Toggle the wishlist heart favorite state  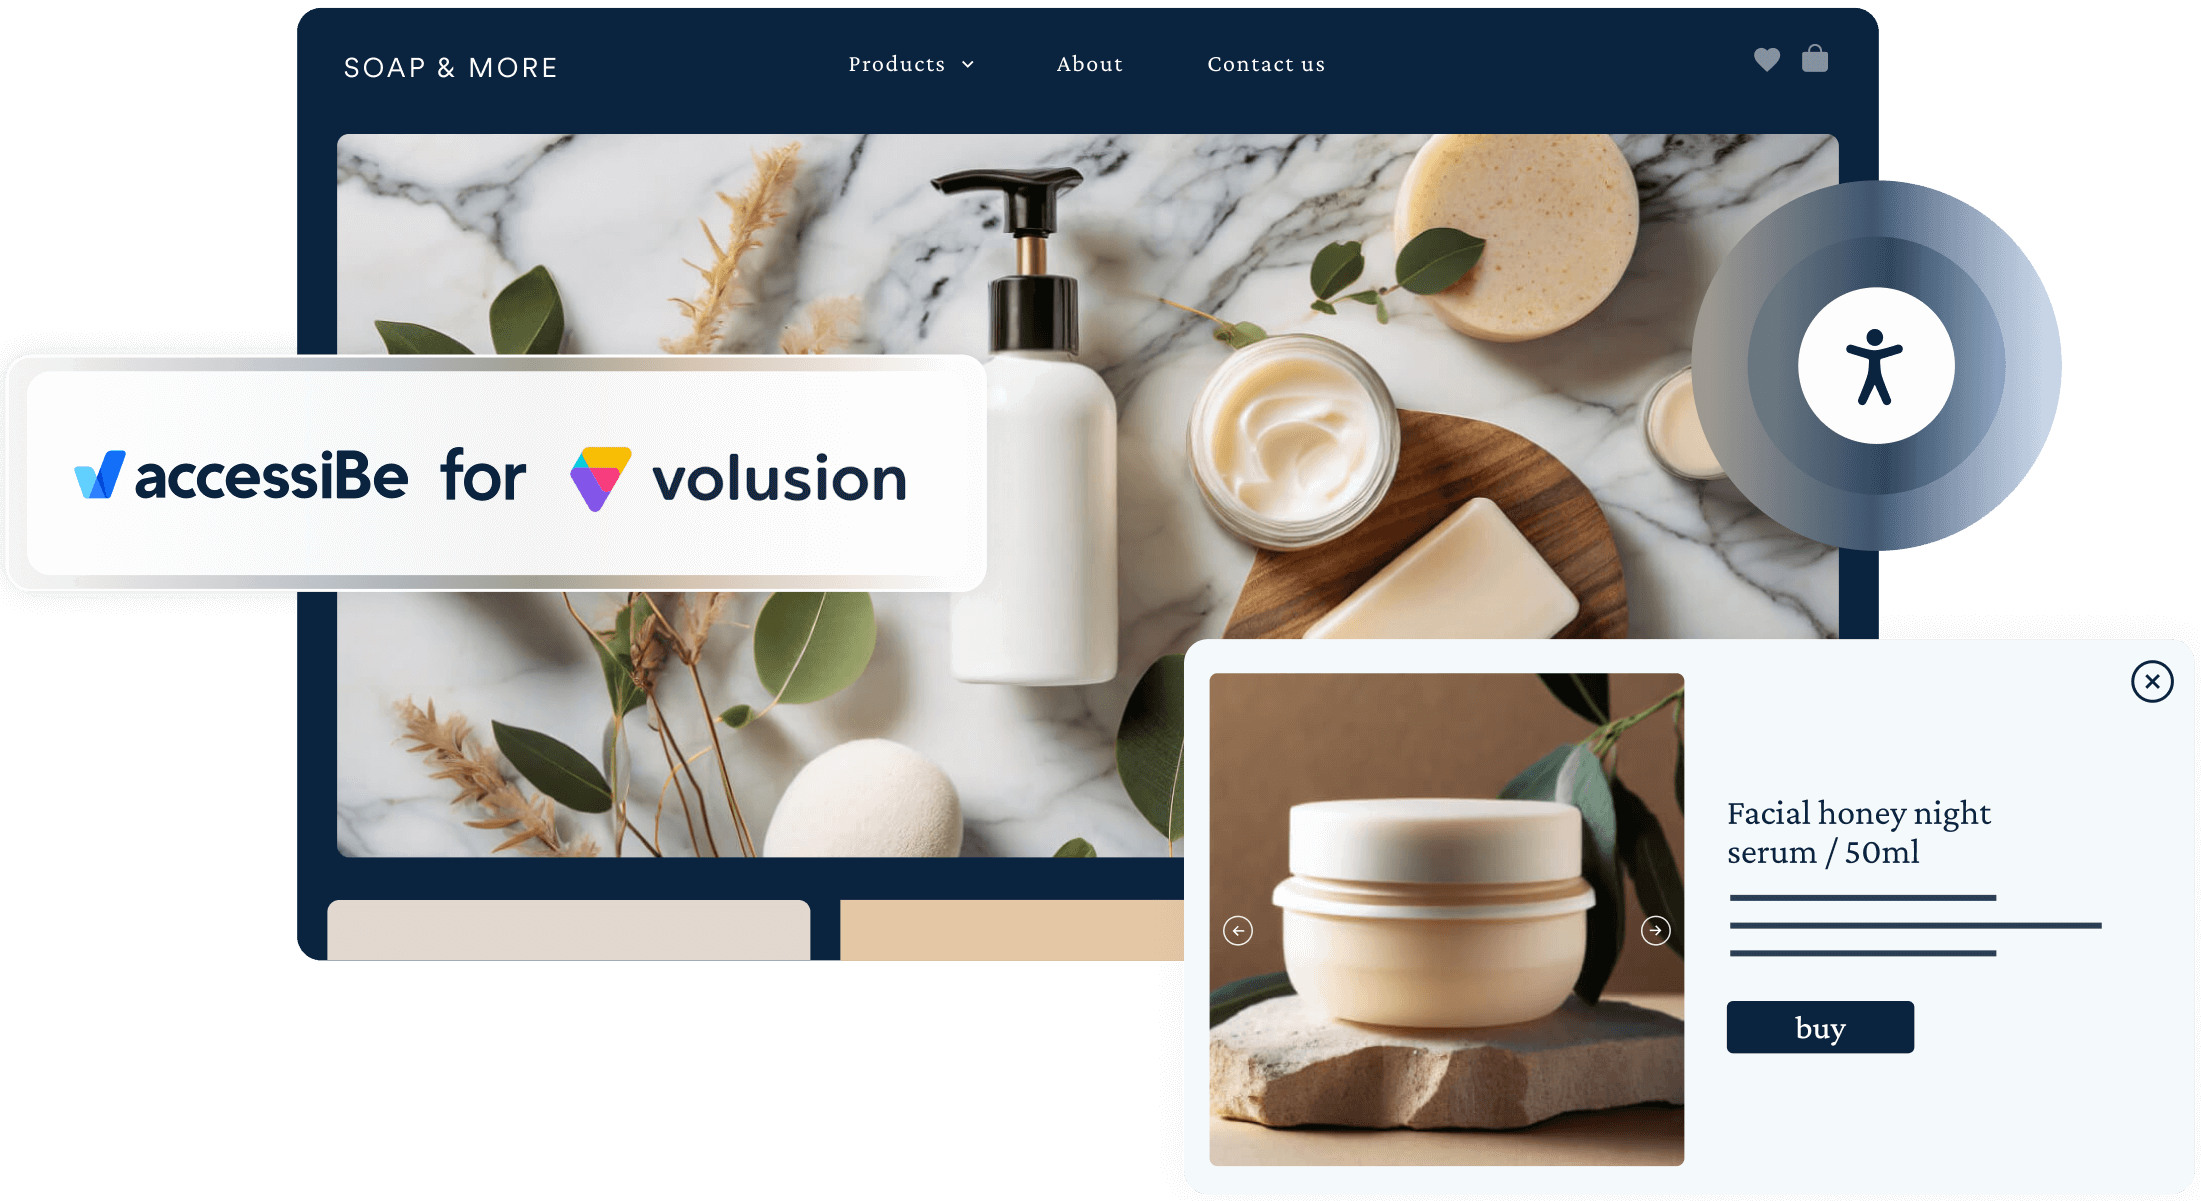[x=1765, y=58]
